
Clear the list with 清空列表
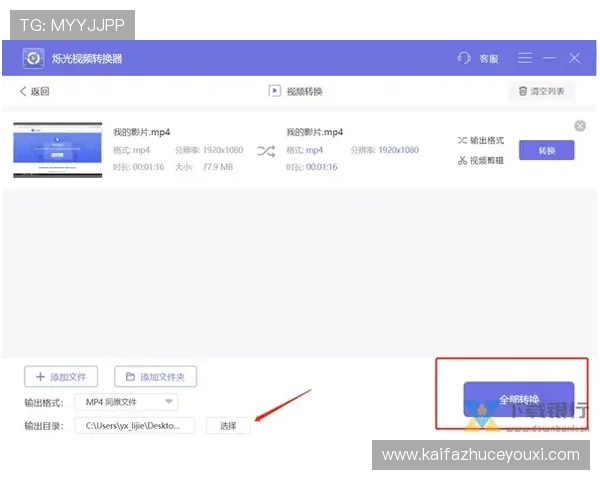pos(541,91)
